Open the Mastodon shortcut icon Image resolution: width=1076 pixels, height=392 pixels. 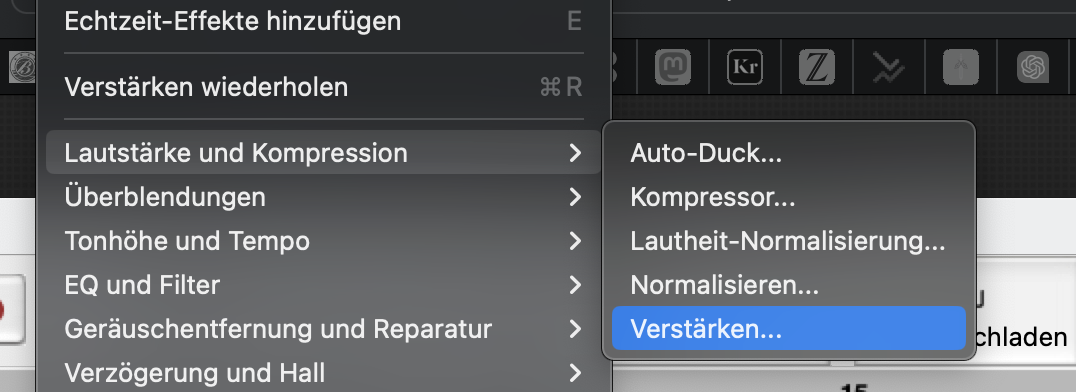click(672, 67)
